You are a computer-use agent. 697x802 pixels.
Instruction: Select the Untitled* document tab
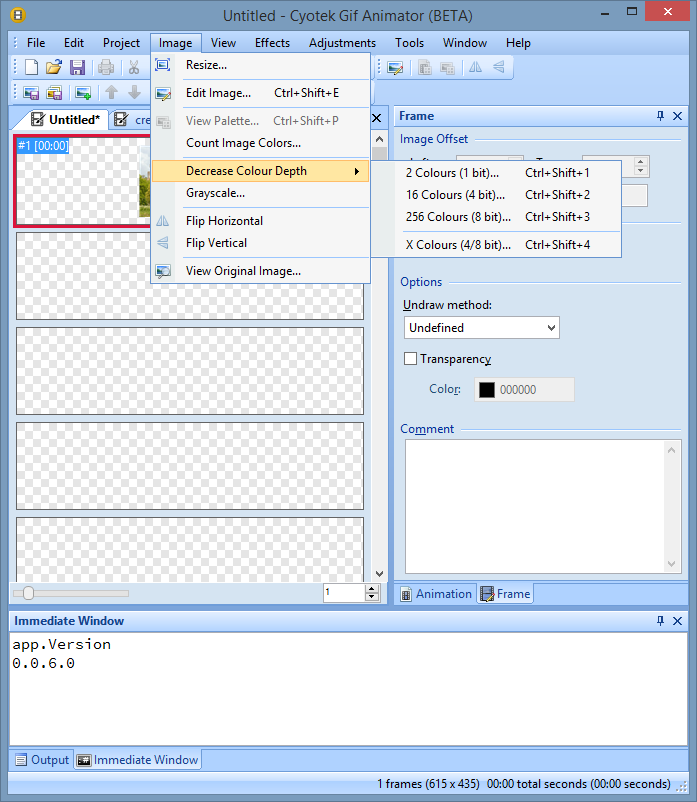(x=65, y=120)
